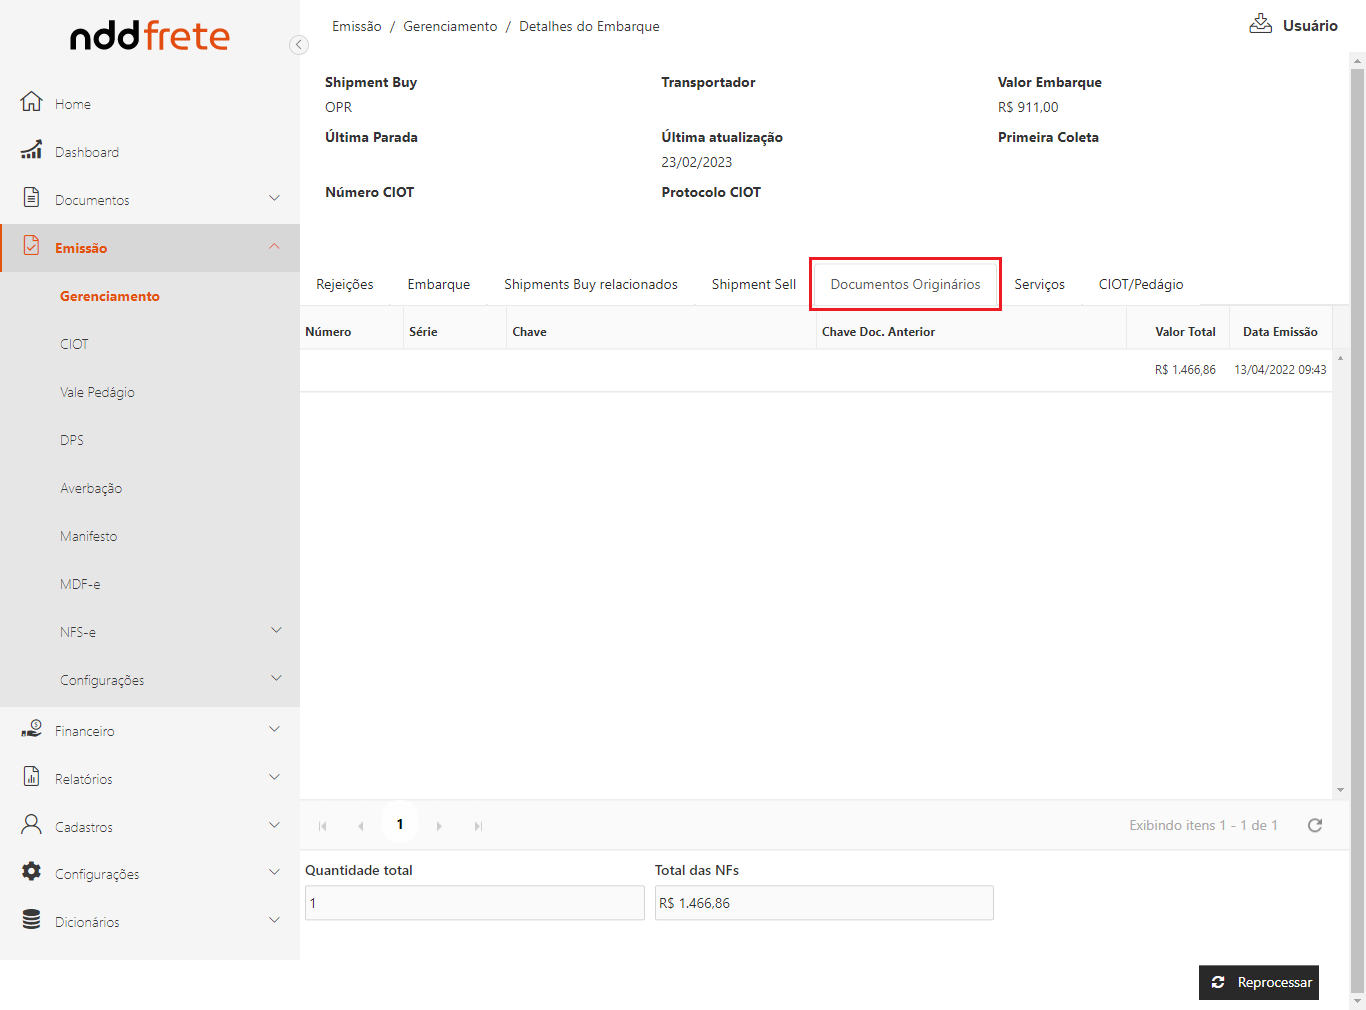Follow the Gerenciamento breadcrumb link
Viewport: 1366px width, 1010px height.
(450, 27)
